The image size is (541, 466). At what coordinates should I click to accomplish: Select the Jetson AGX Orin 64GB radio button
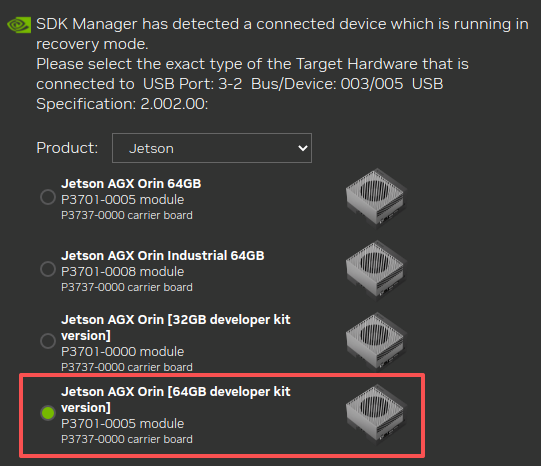pos(48,197)
